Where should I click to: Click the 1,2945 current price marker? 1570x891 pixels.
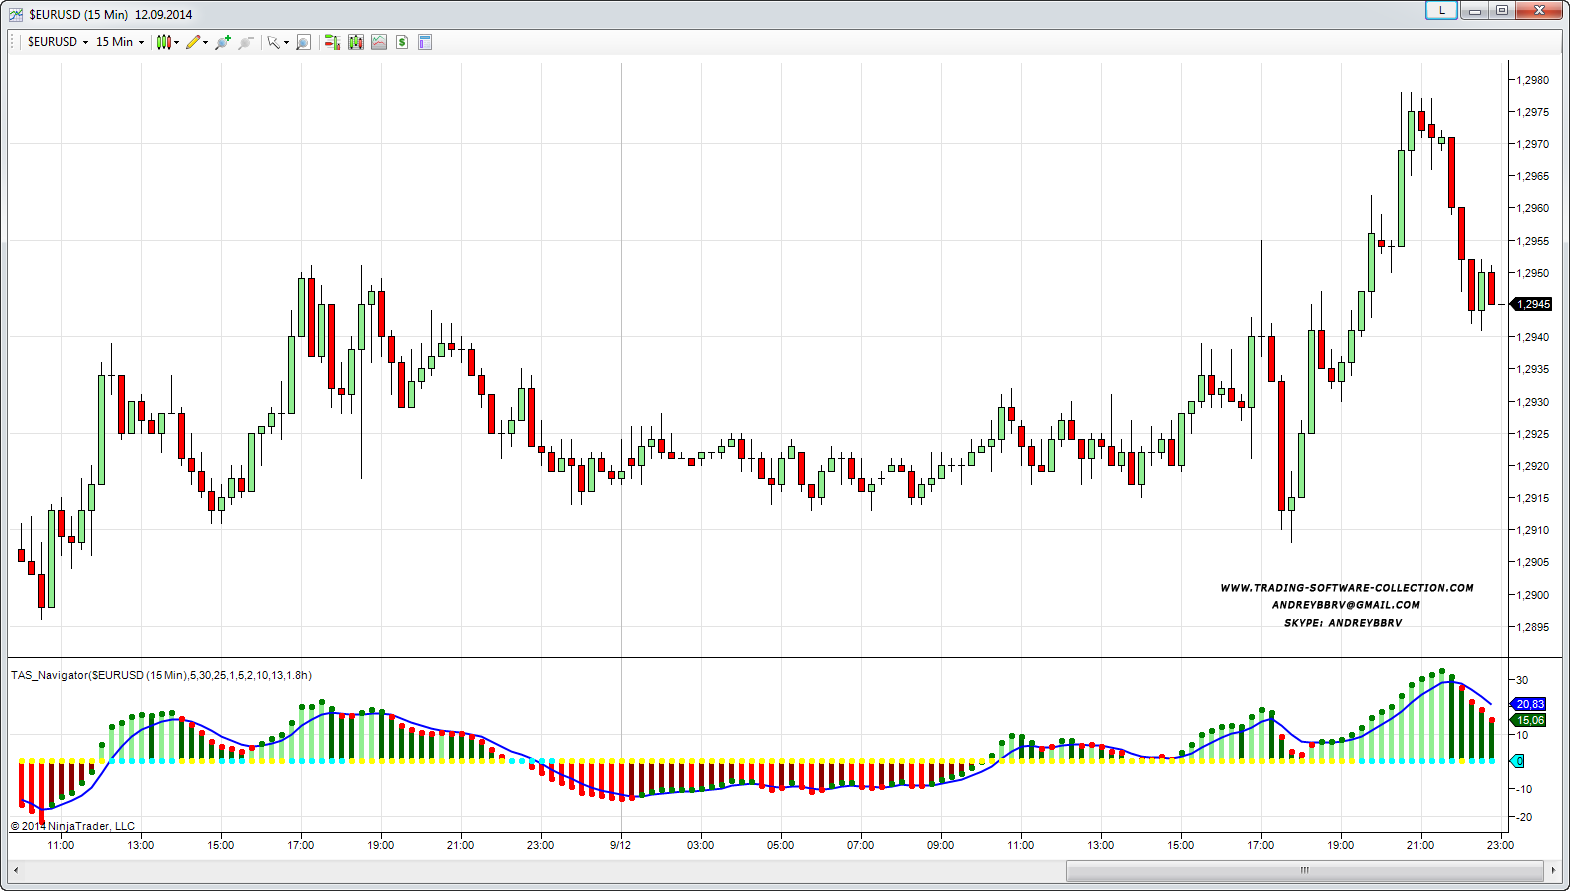coord(1532,304)
